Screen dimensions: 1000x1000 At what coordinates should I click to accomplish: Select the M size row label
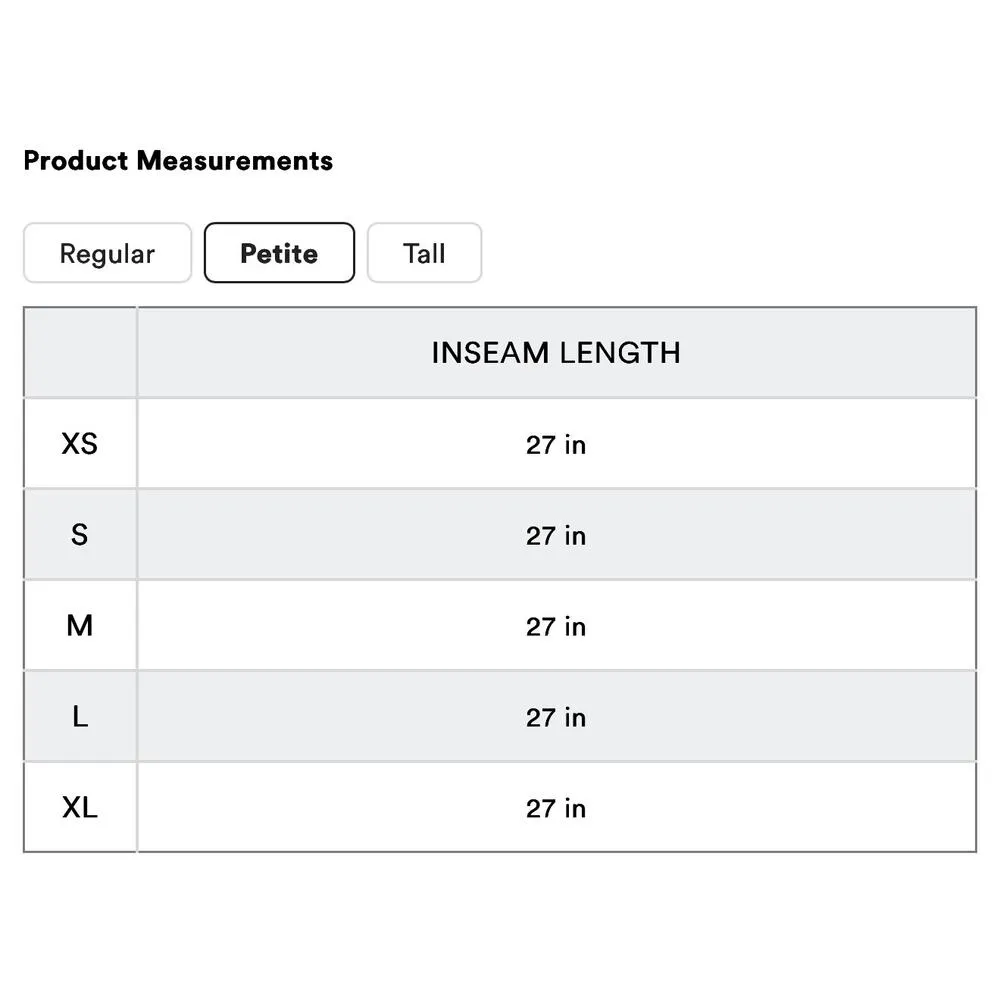(x=80, y=626)
